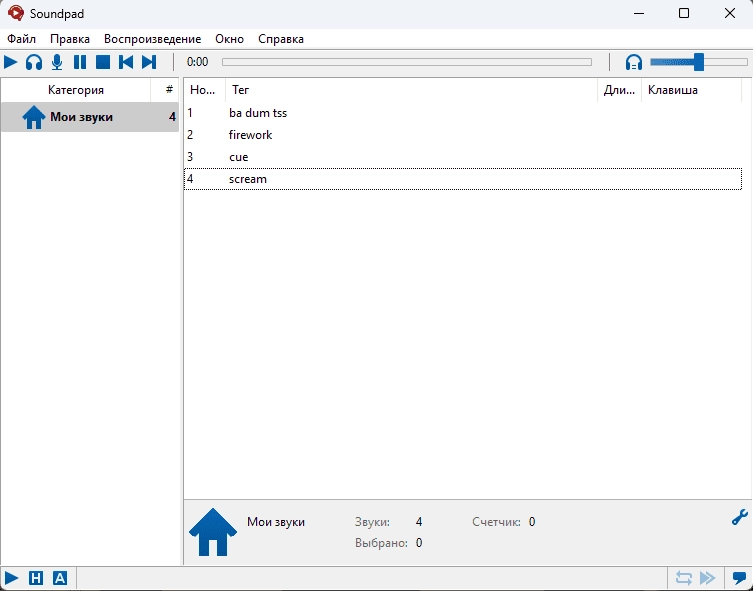Toggle the H hotkeys button in status bar
The image size is (753, 591).
(x=36, y=578)
